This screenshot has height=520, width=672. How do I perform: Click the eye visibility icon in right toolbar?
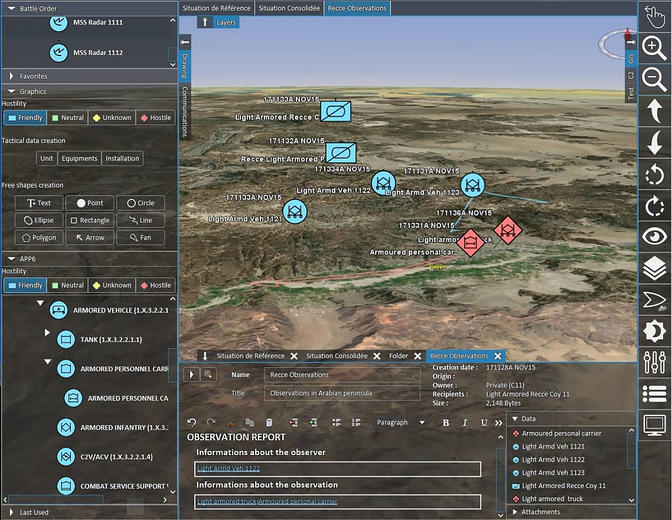click(x=654, y=236)
